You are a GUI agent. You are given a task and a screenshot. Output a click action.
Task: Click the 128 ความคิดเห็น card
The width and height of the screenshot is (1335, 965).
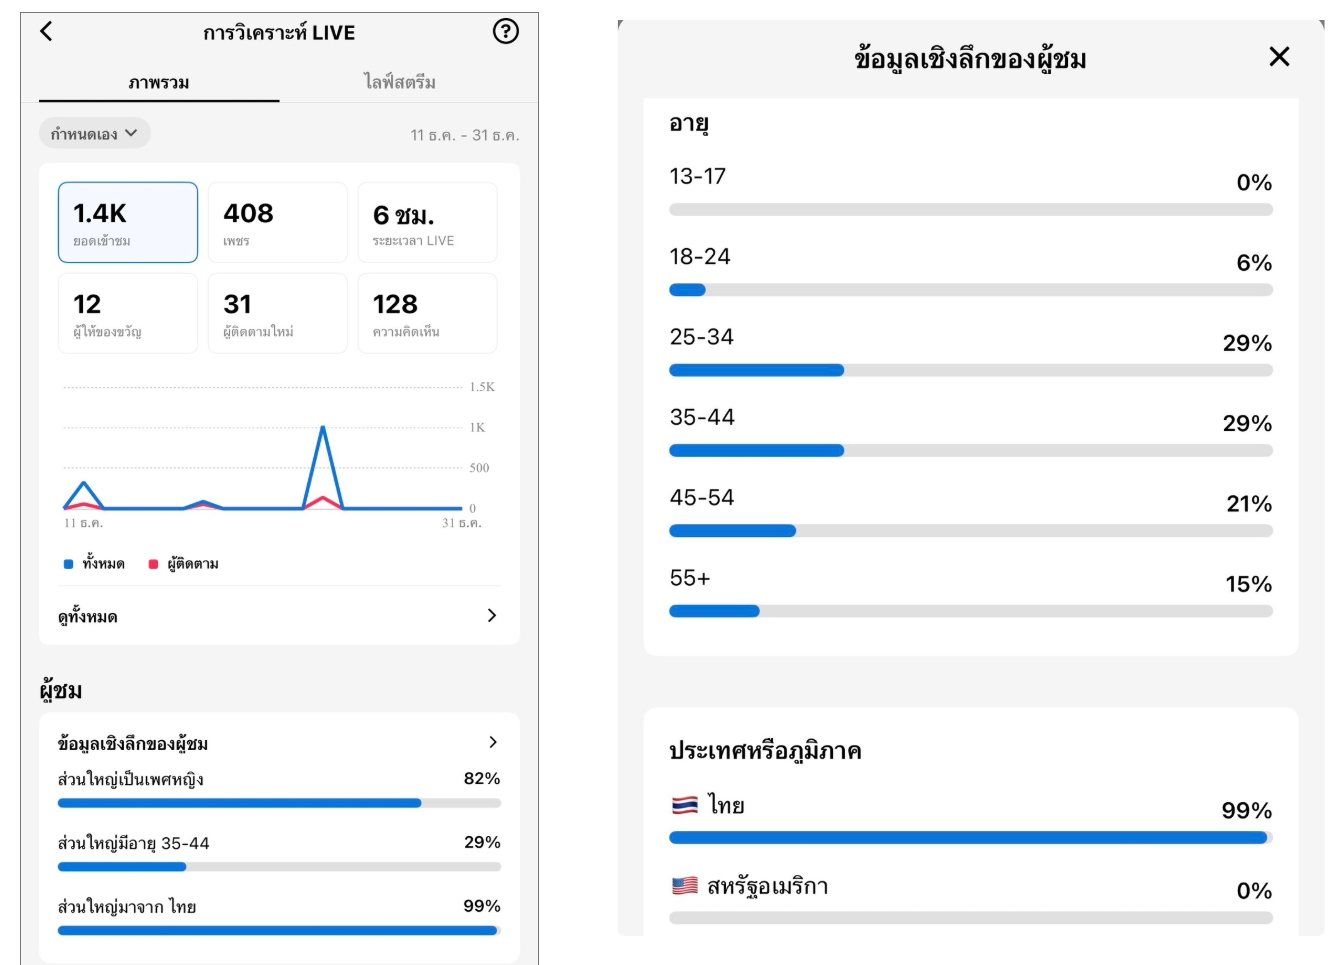[427, 313]
